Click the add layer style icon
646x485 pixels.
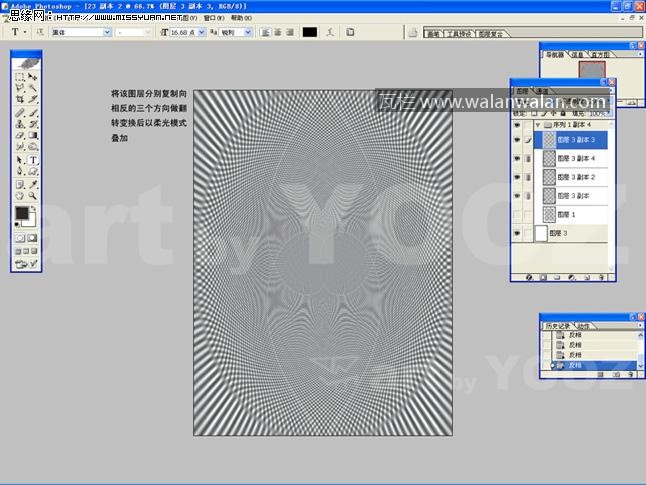(528, 277)
